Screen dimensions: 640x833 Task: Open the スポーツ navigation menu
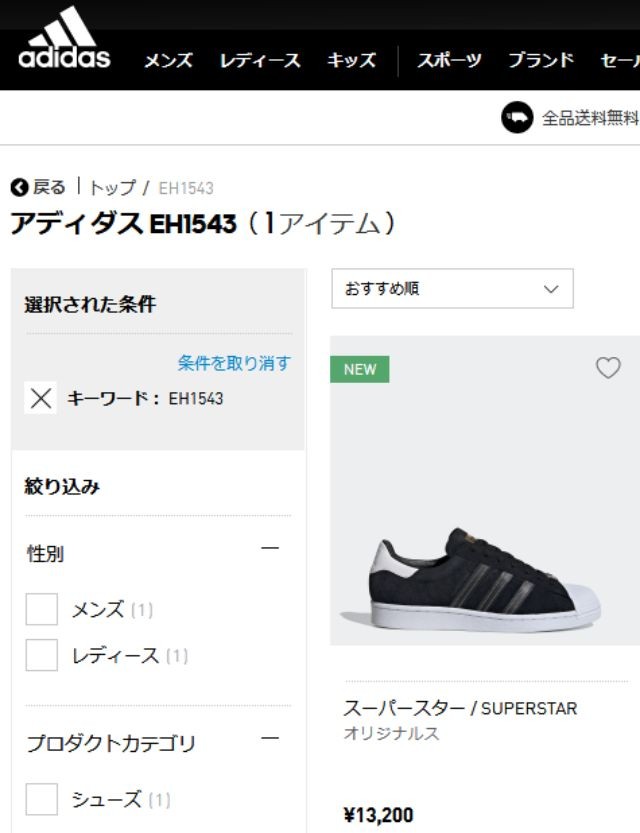449,60
